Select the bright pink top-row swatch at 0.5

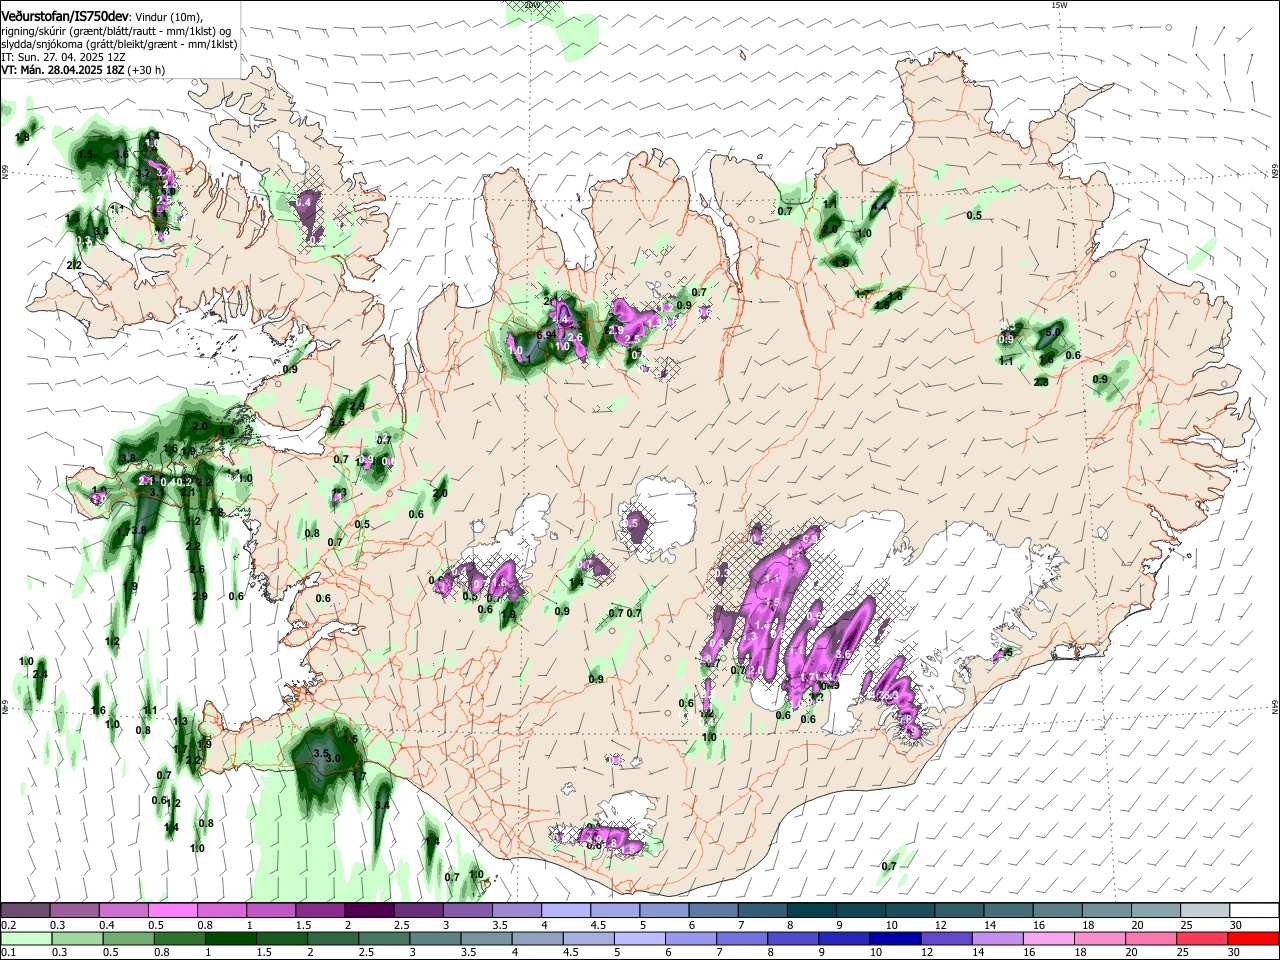click(172, 910)
